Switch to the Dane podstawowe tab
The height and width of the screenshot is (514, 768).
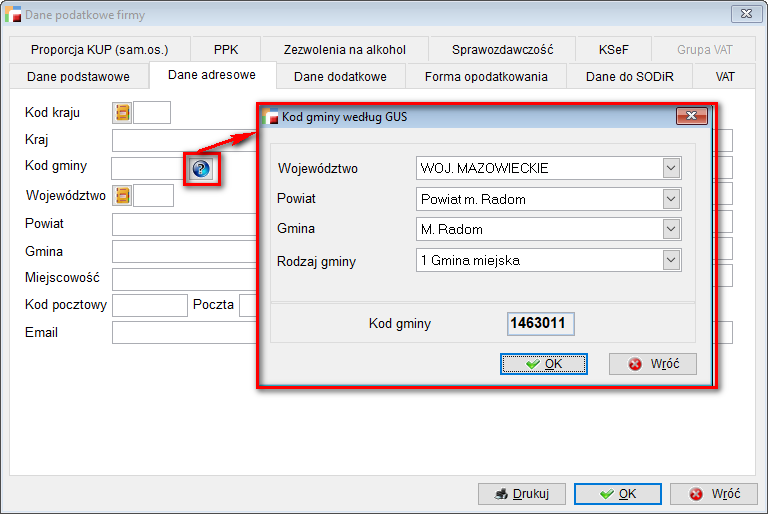click(78, 76)
